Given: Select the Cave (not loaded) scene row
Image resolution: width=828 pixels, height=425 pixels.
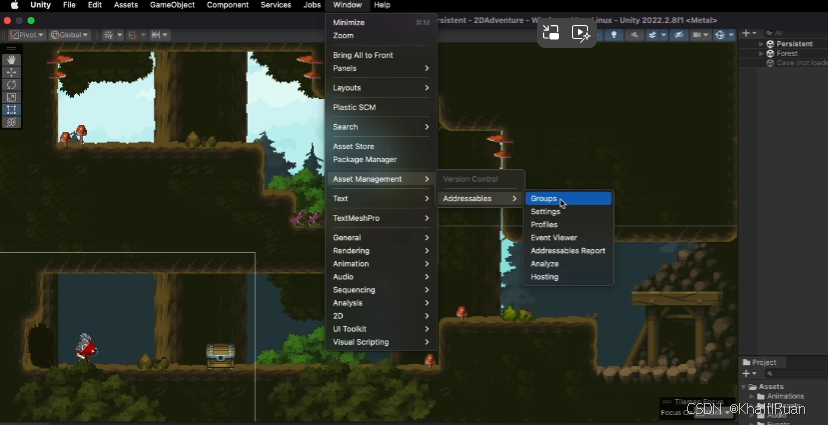Looking at the screenshot, I should 783,63.
